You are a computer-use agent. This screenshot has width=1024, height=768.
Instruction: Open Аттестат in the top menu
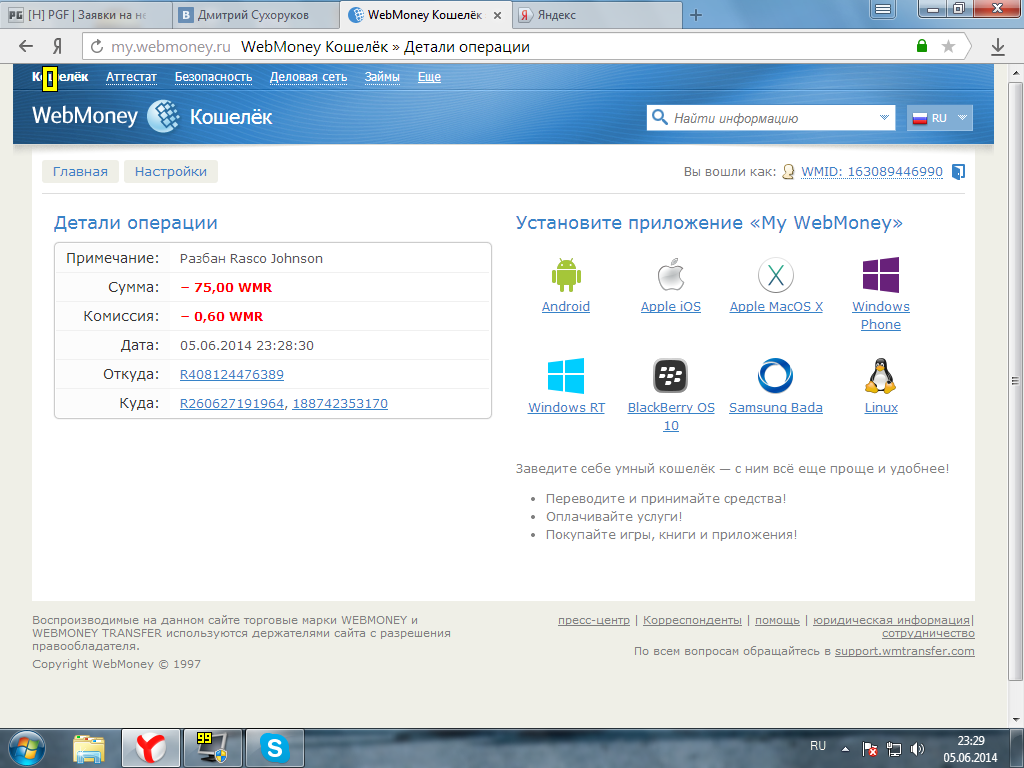pos(131,77)
